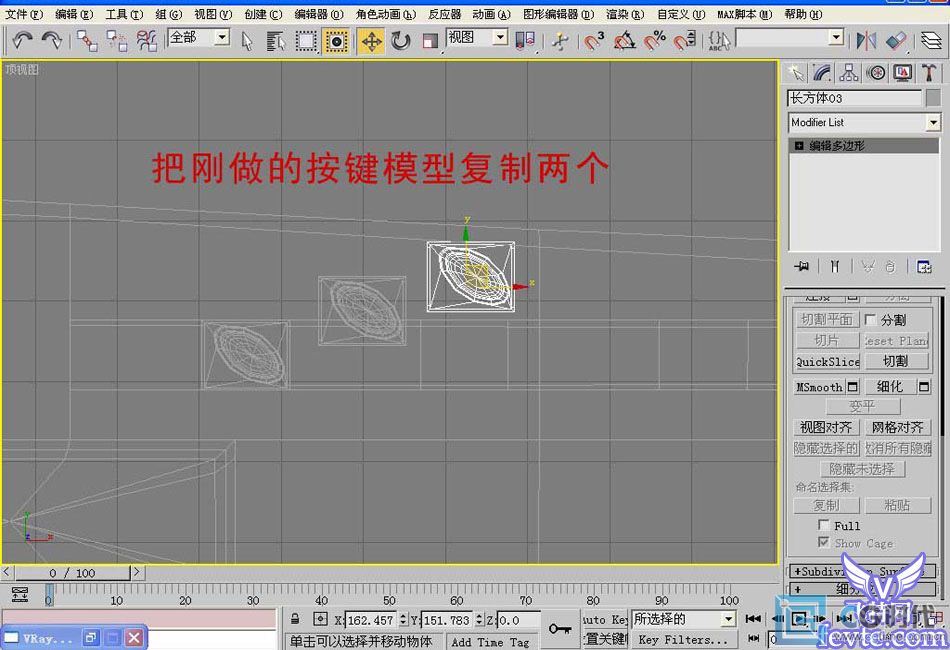Click the Pin Stack icon
The height and width of the screenshot is (650, 950).
click(x=802, y=267)
